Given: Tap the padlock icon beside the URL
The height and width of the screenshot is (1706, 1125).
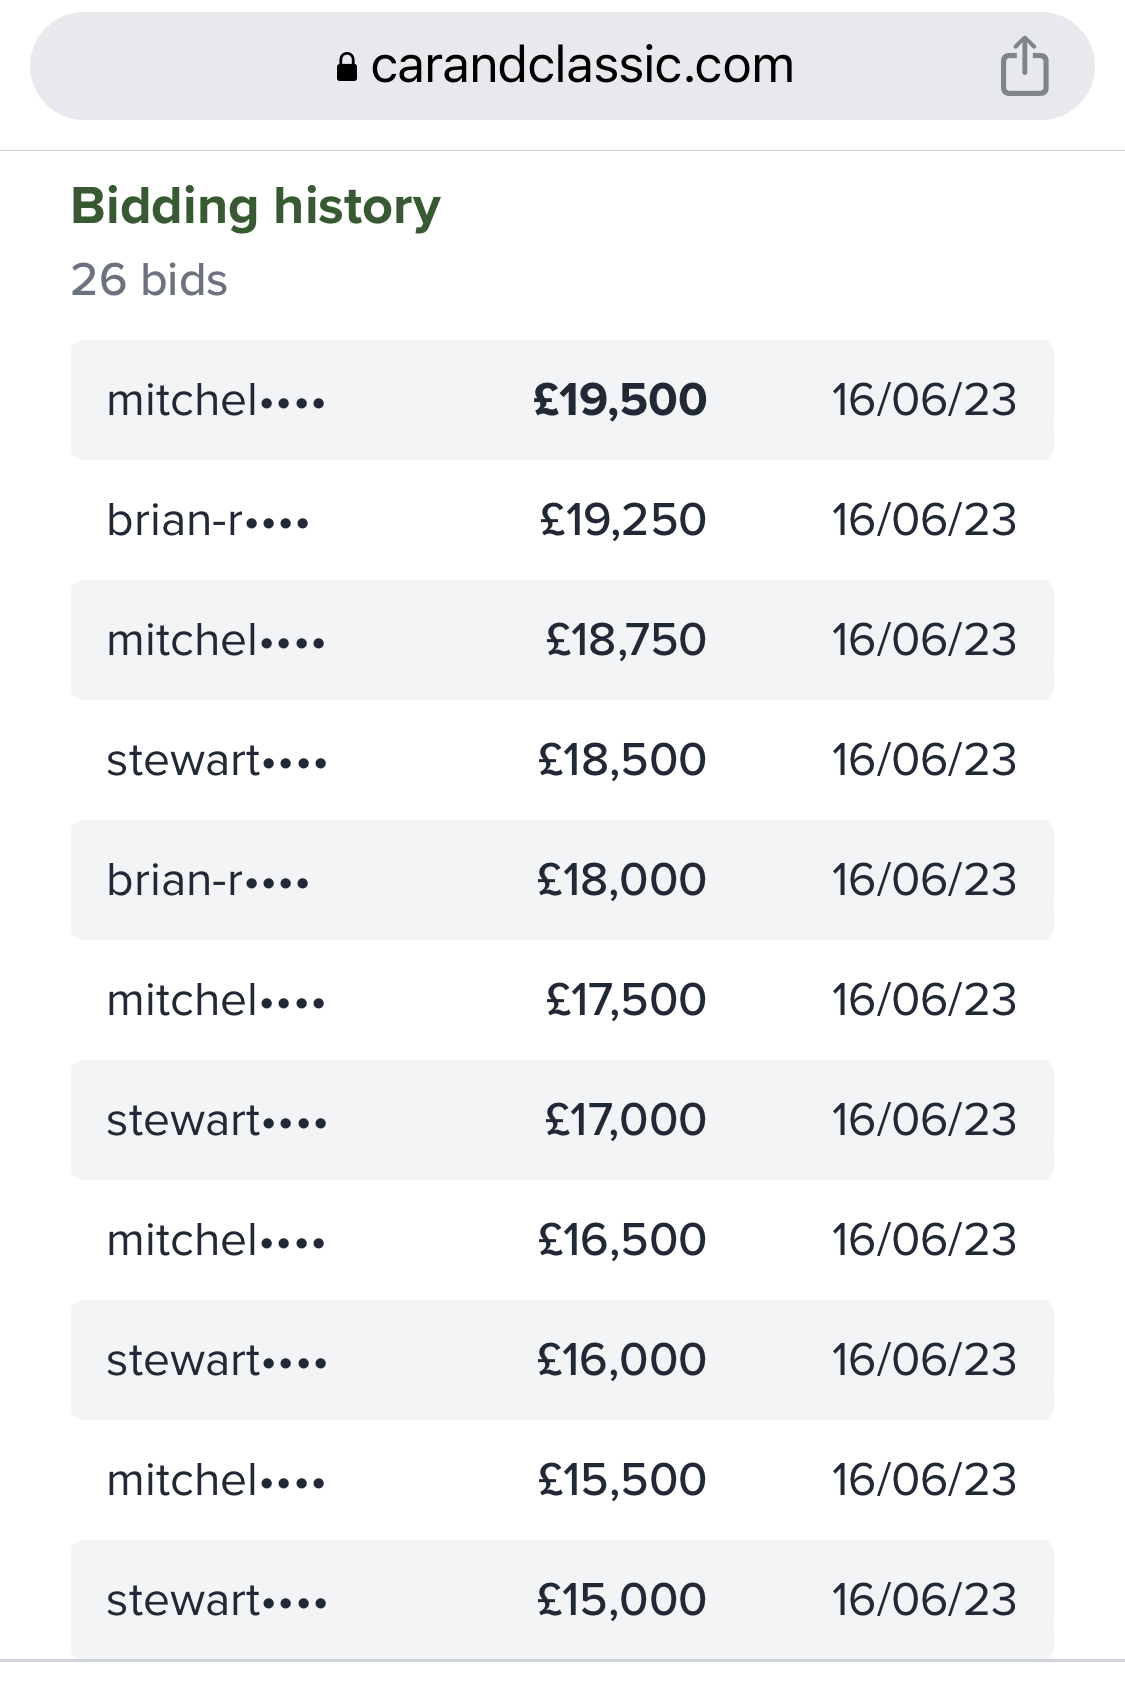Looking at the screenshot, I should [x=347, y=67].
